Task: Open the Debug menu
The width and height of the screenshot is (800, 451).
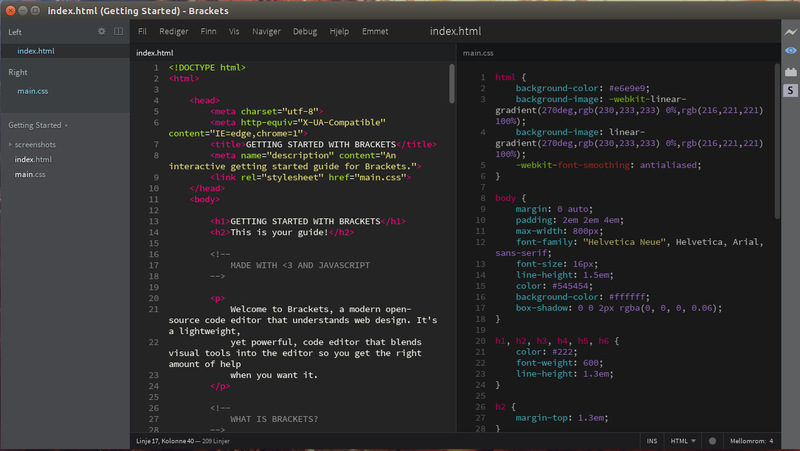Action: tap(305, 31)
